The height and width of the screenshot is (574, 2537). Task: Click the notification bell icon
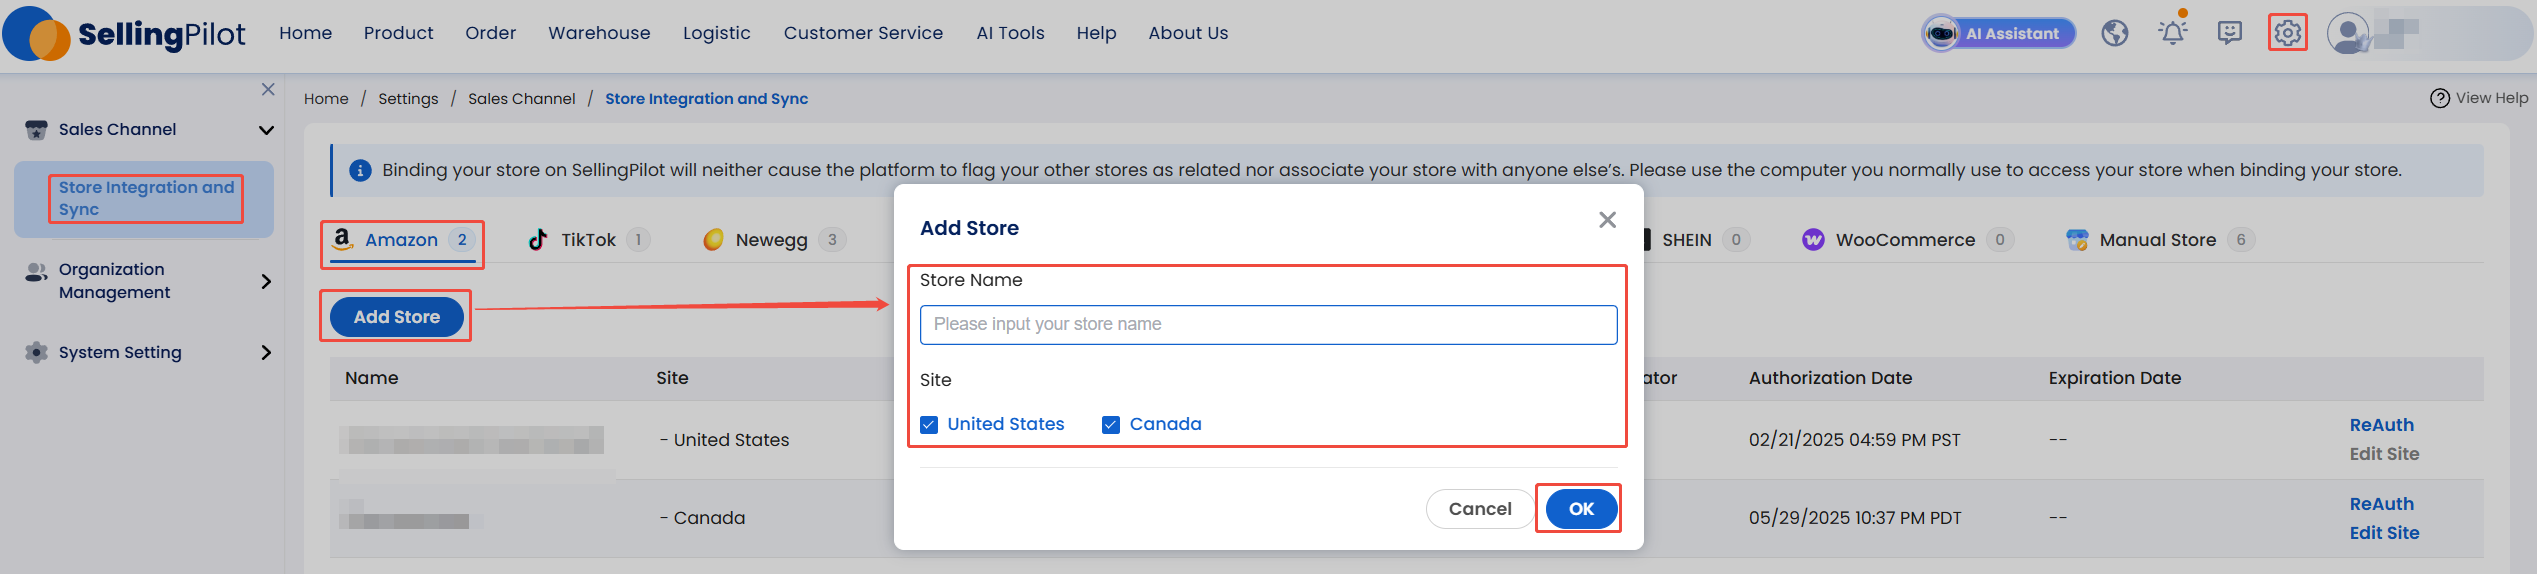(x=2172, y=33)
